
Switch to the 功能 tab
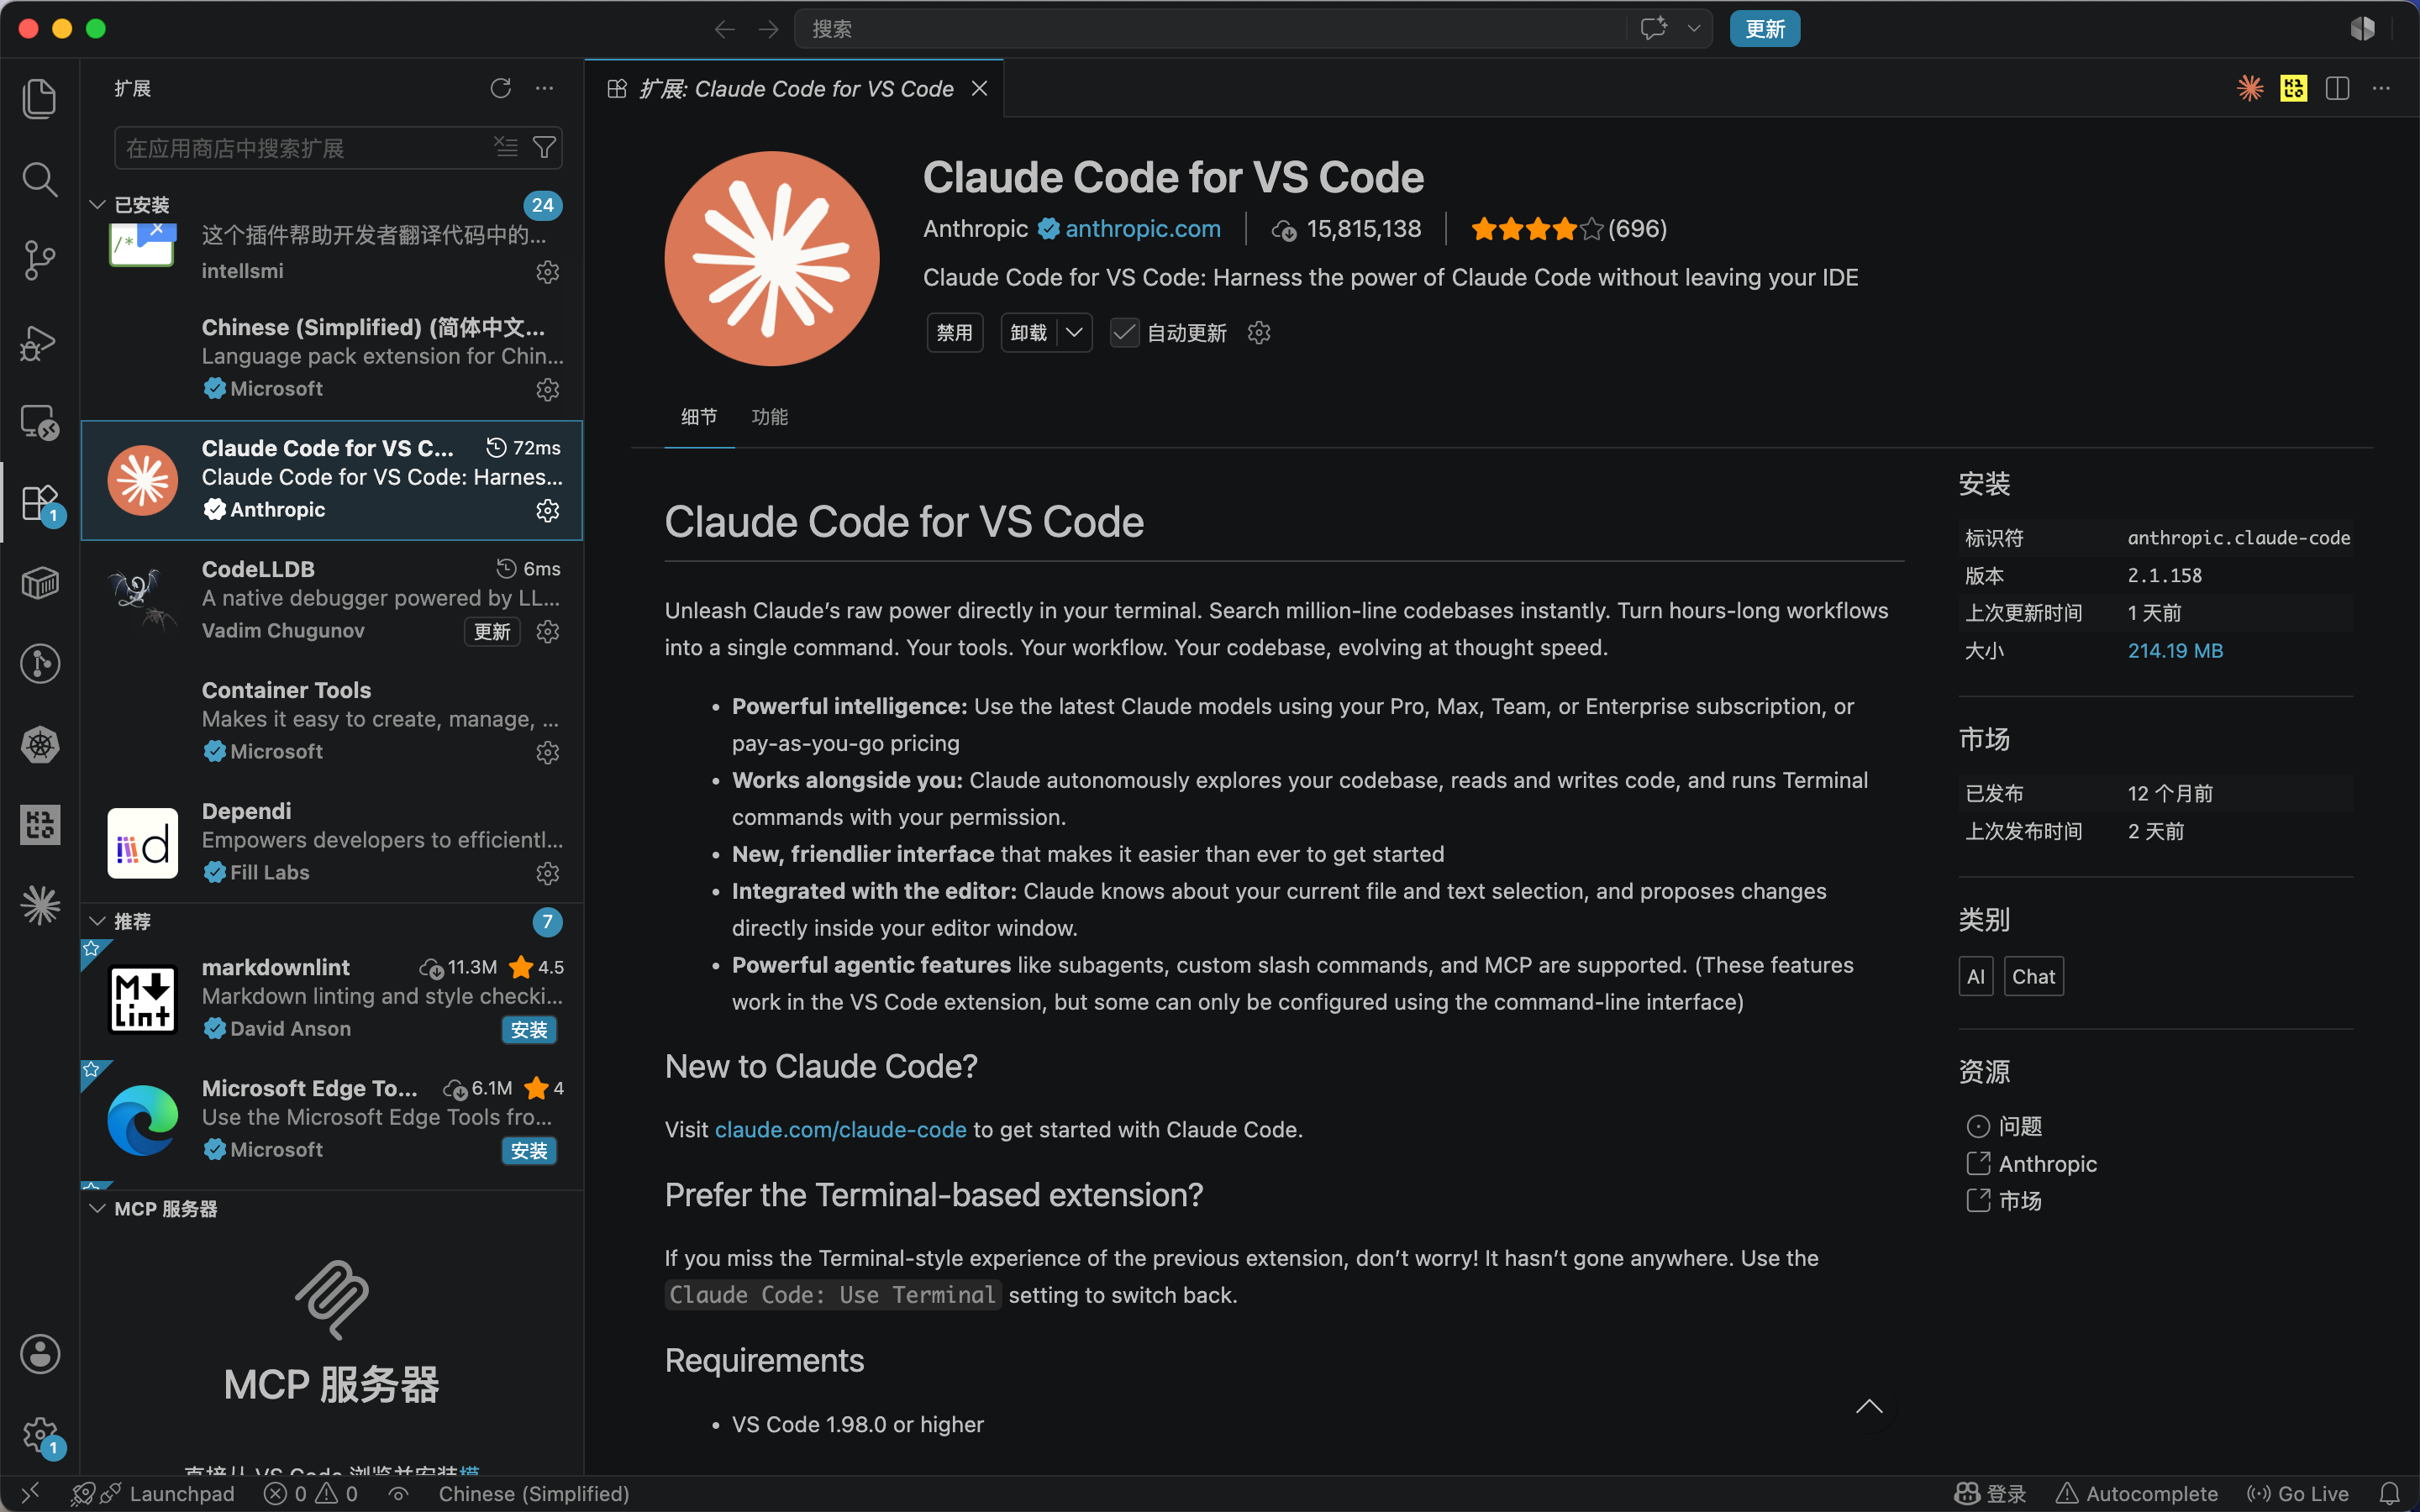(x=769, y=417)
